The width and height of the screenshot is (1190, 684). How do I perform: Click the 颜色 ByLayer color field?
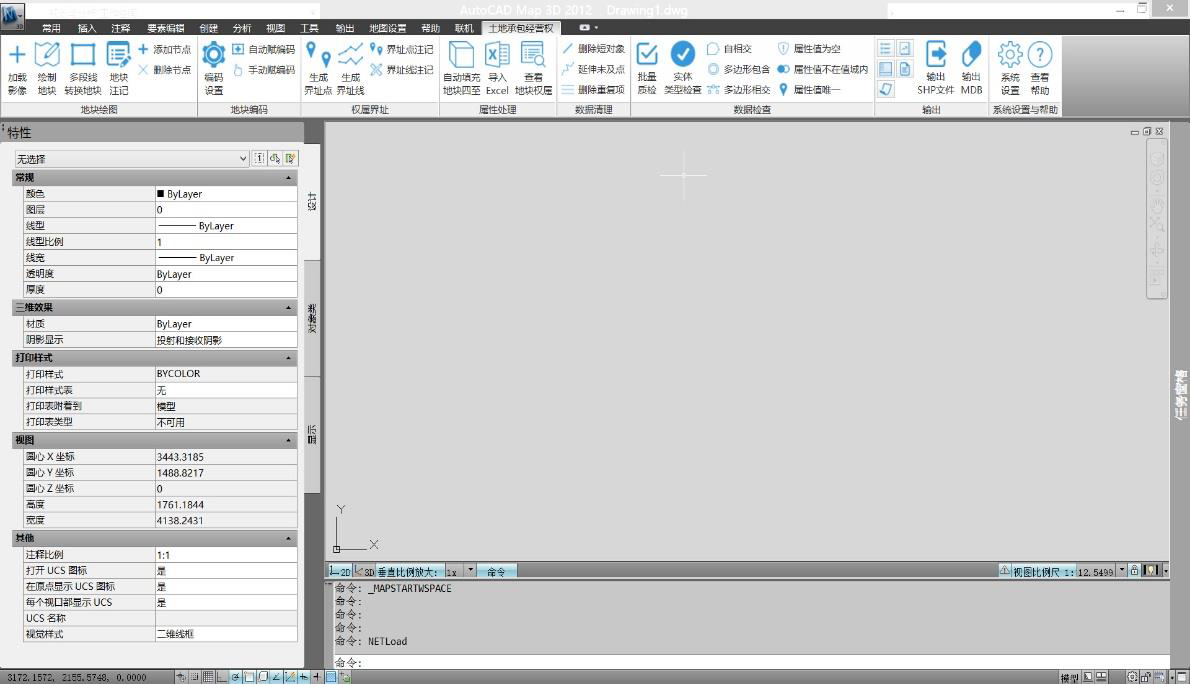click(x=226, y=194)
